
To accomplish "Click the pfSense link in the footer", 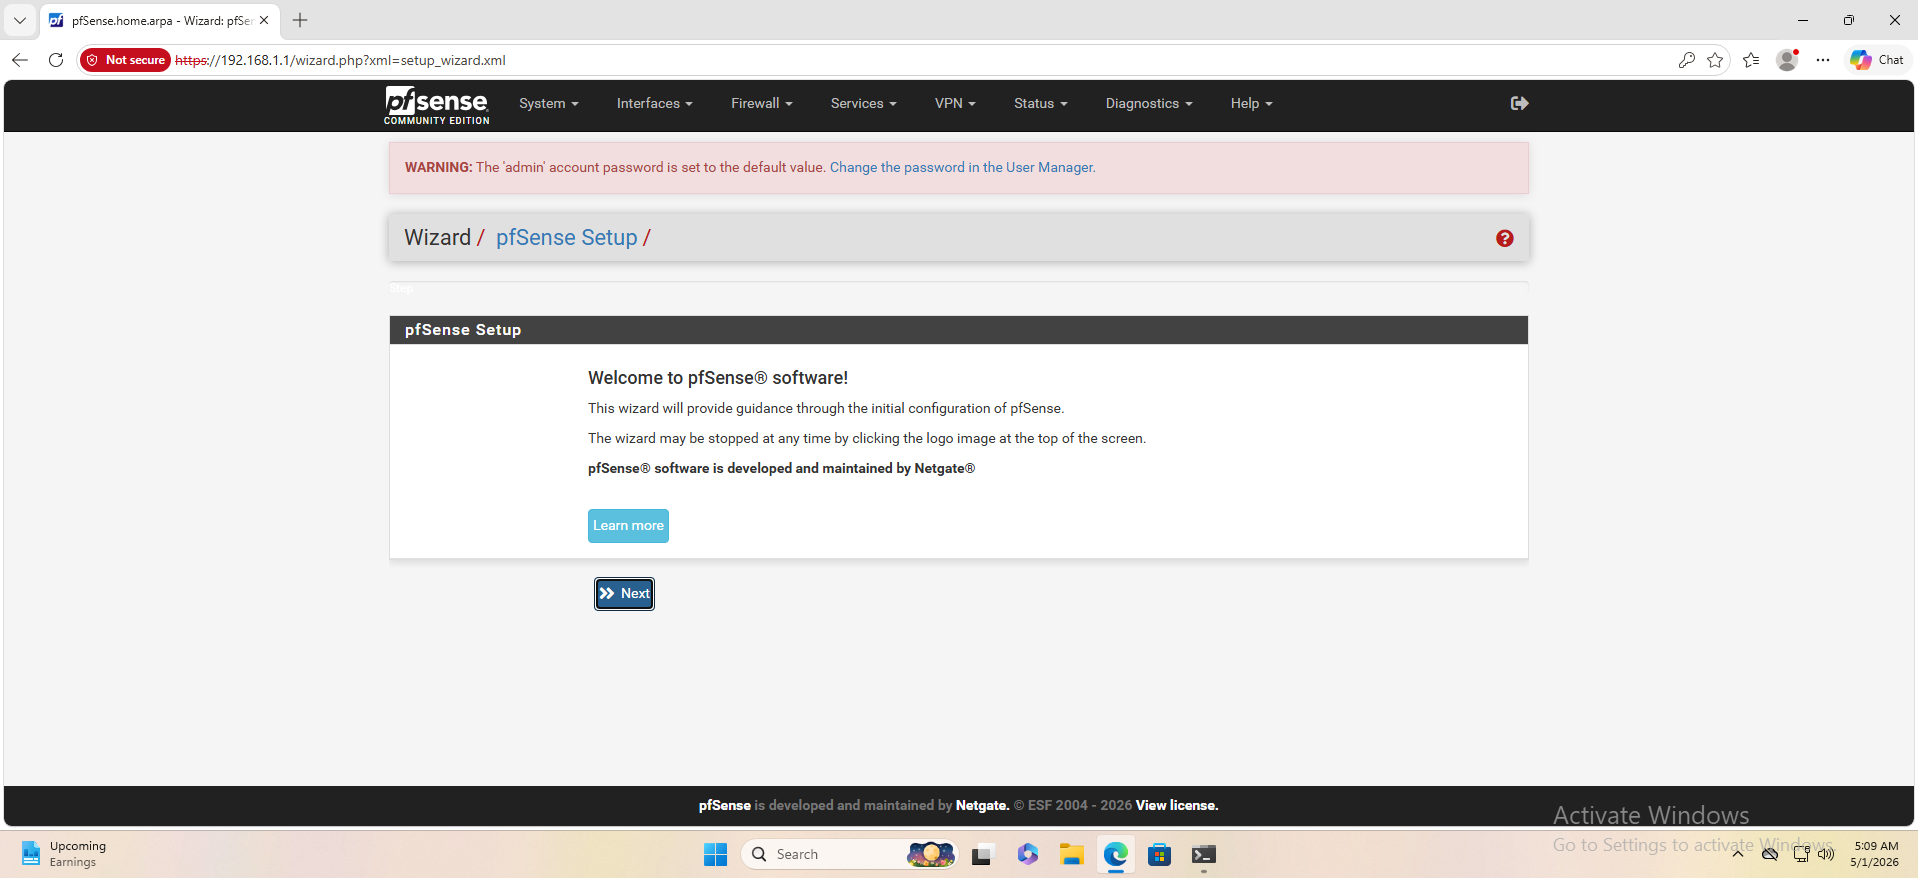I will 725,806.
